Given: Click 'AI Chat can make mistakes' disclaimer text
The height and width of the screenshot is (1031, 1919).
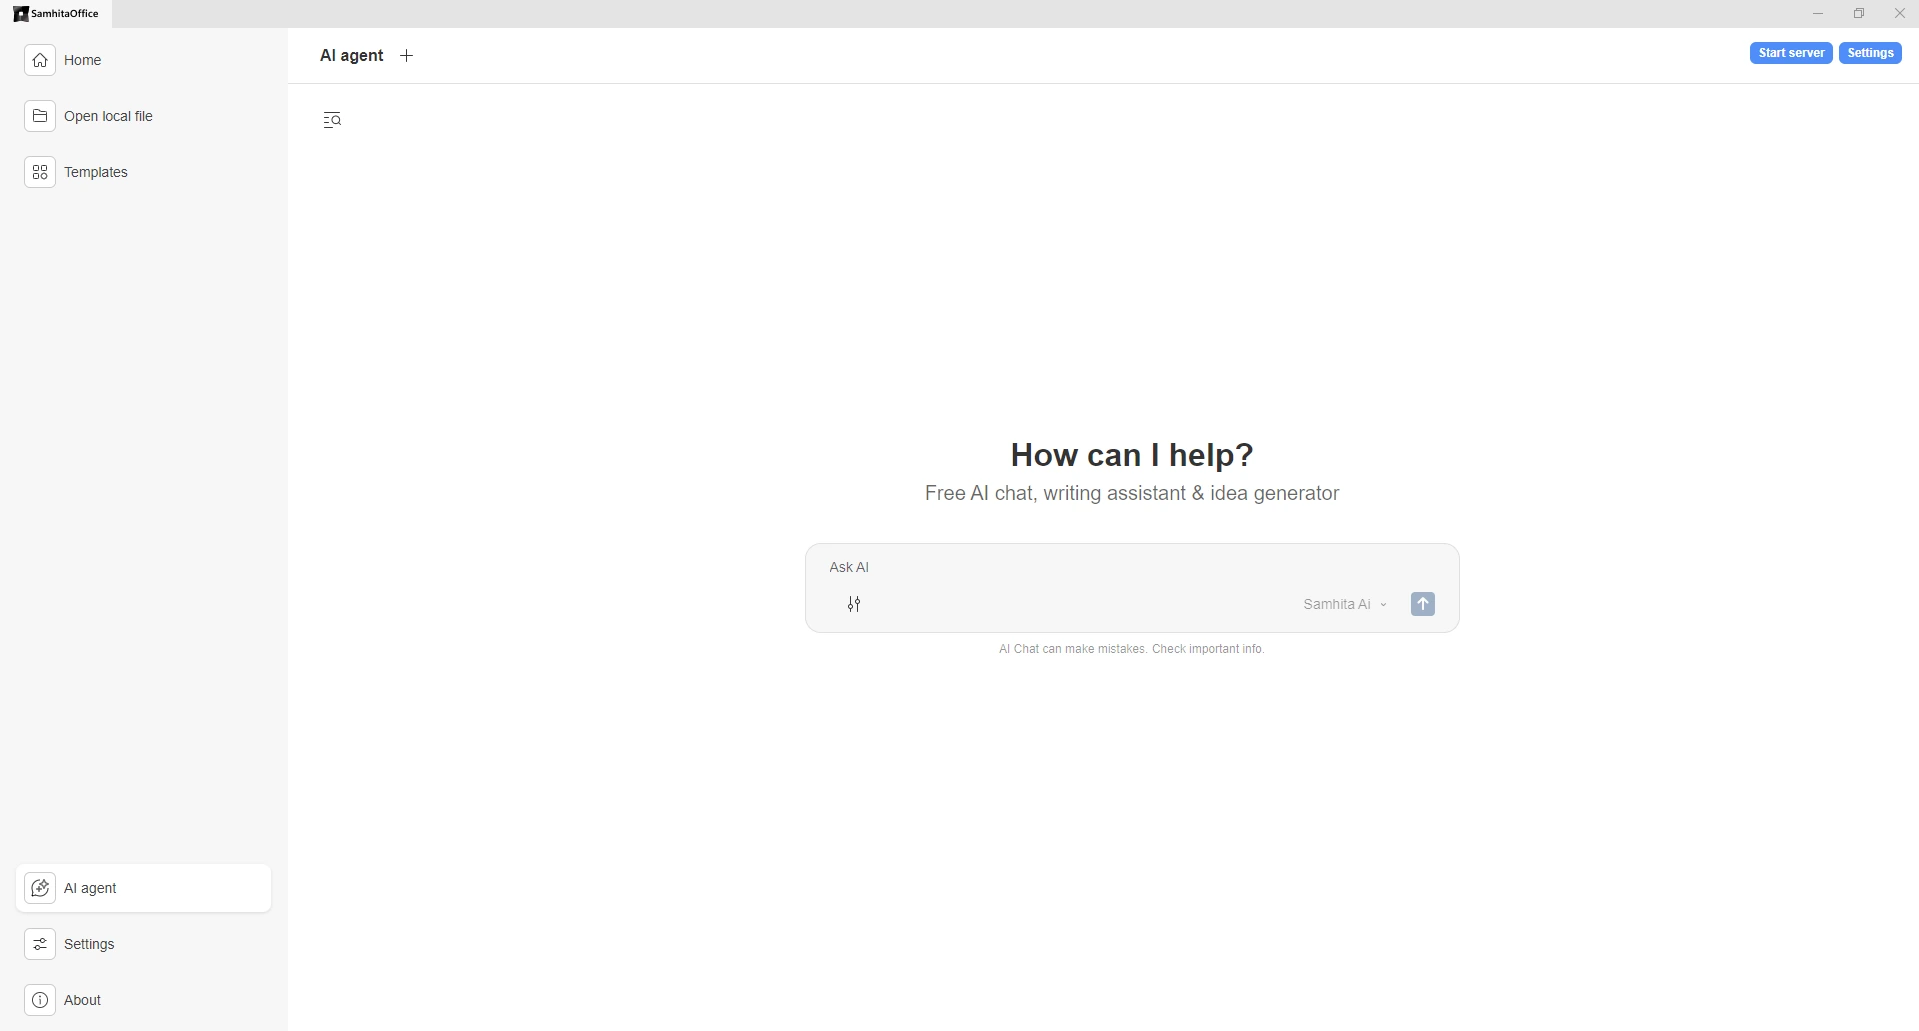Looking at the screenshot, I should click(1132, 649).
